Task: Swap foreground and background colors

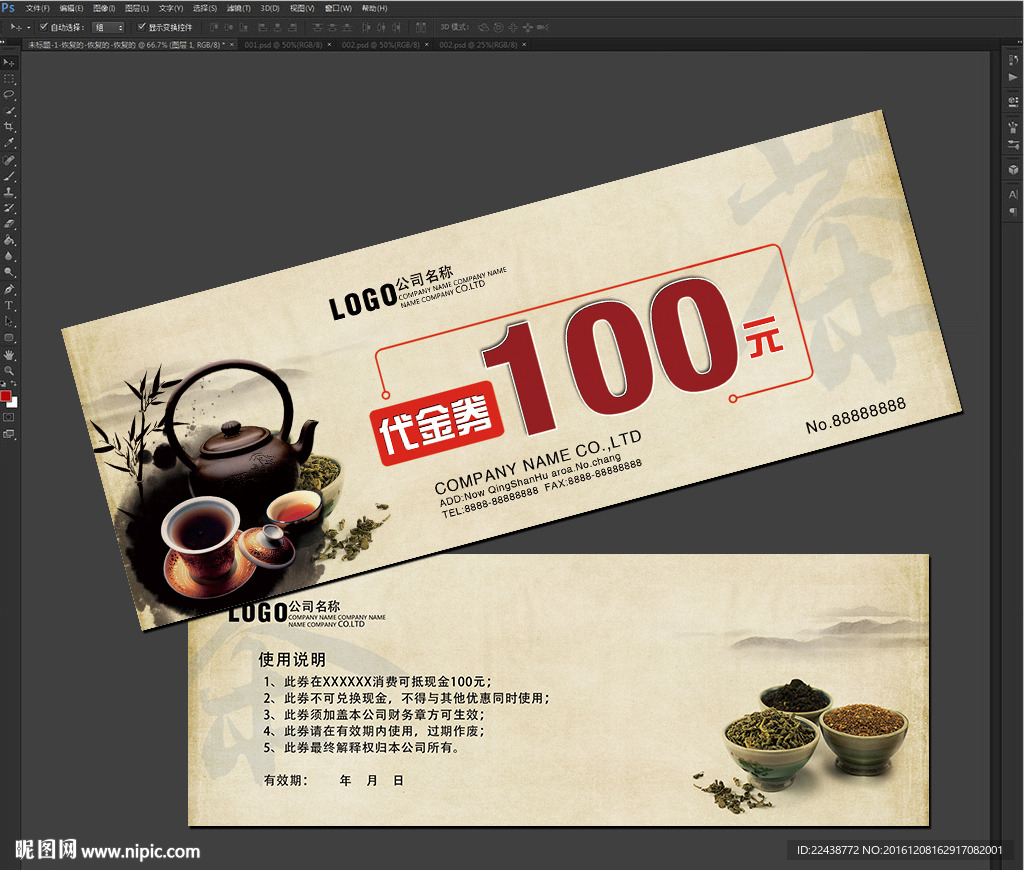Action: tap(14, 383)
